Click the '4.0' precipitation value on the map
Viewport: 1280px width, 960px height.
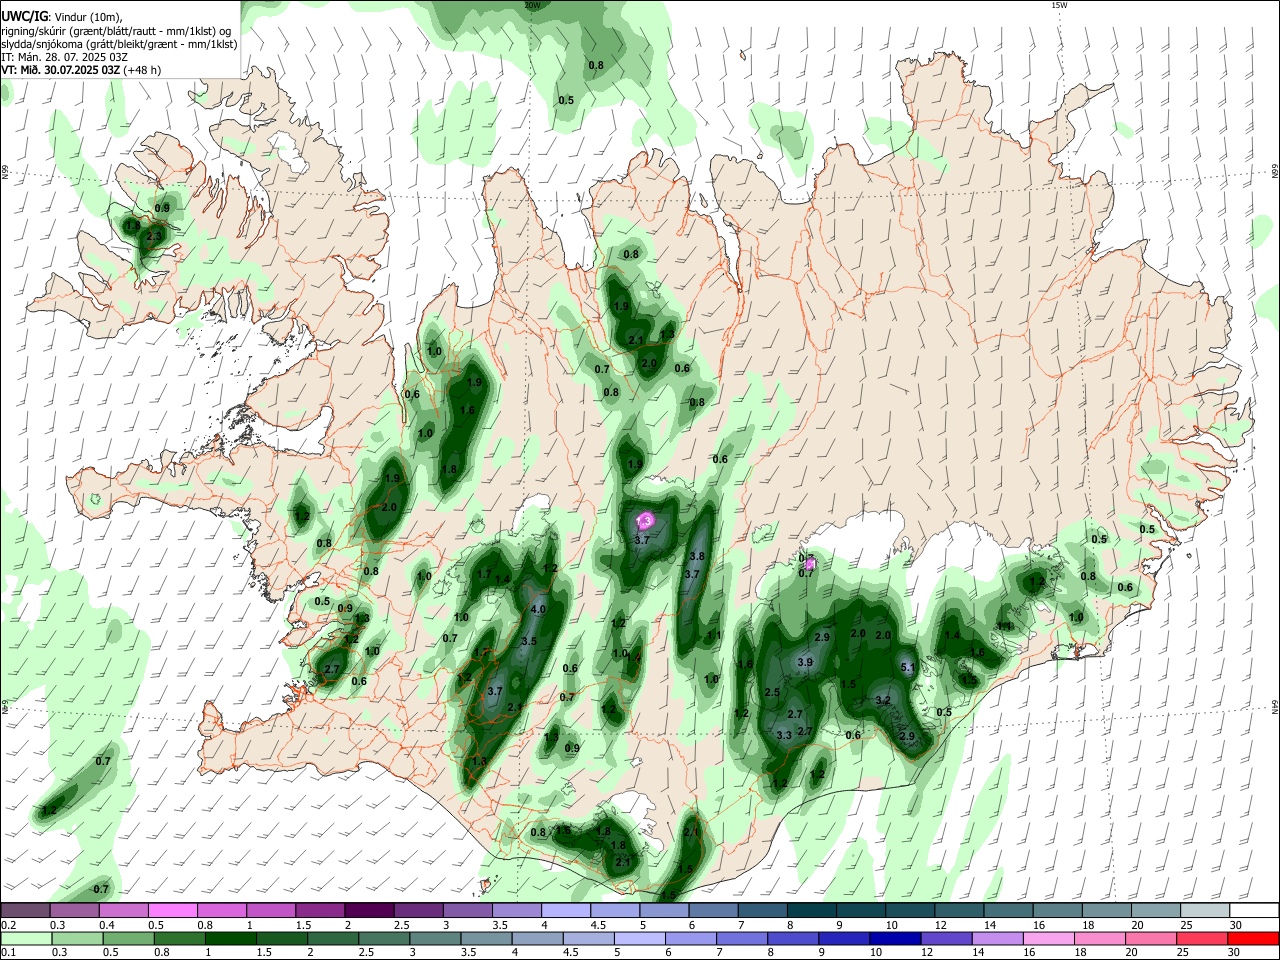tap(538, 609)
